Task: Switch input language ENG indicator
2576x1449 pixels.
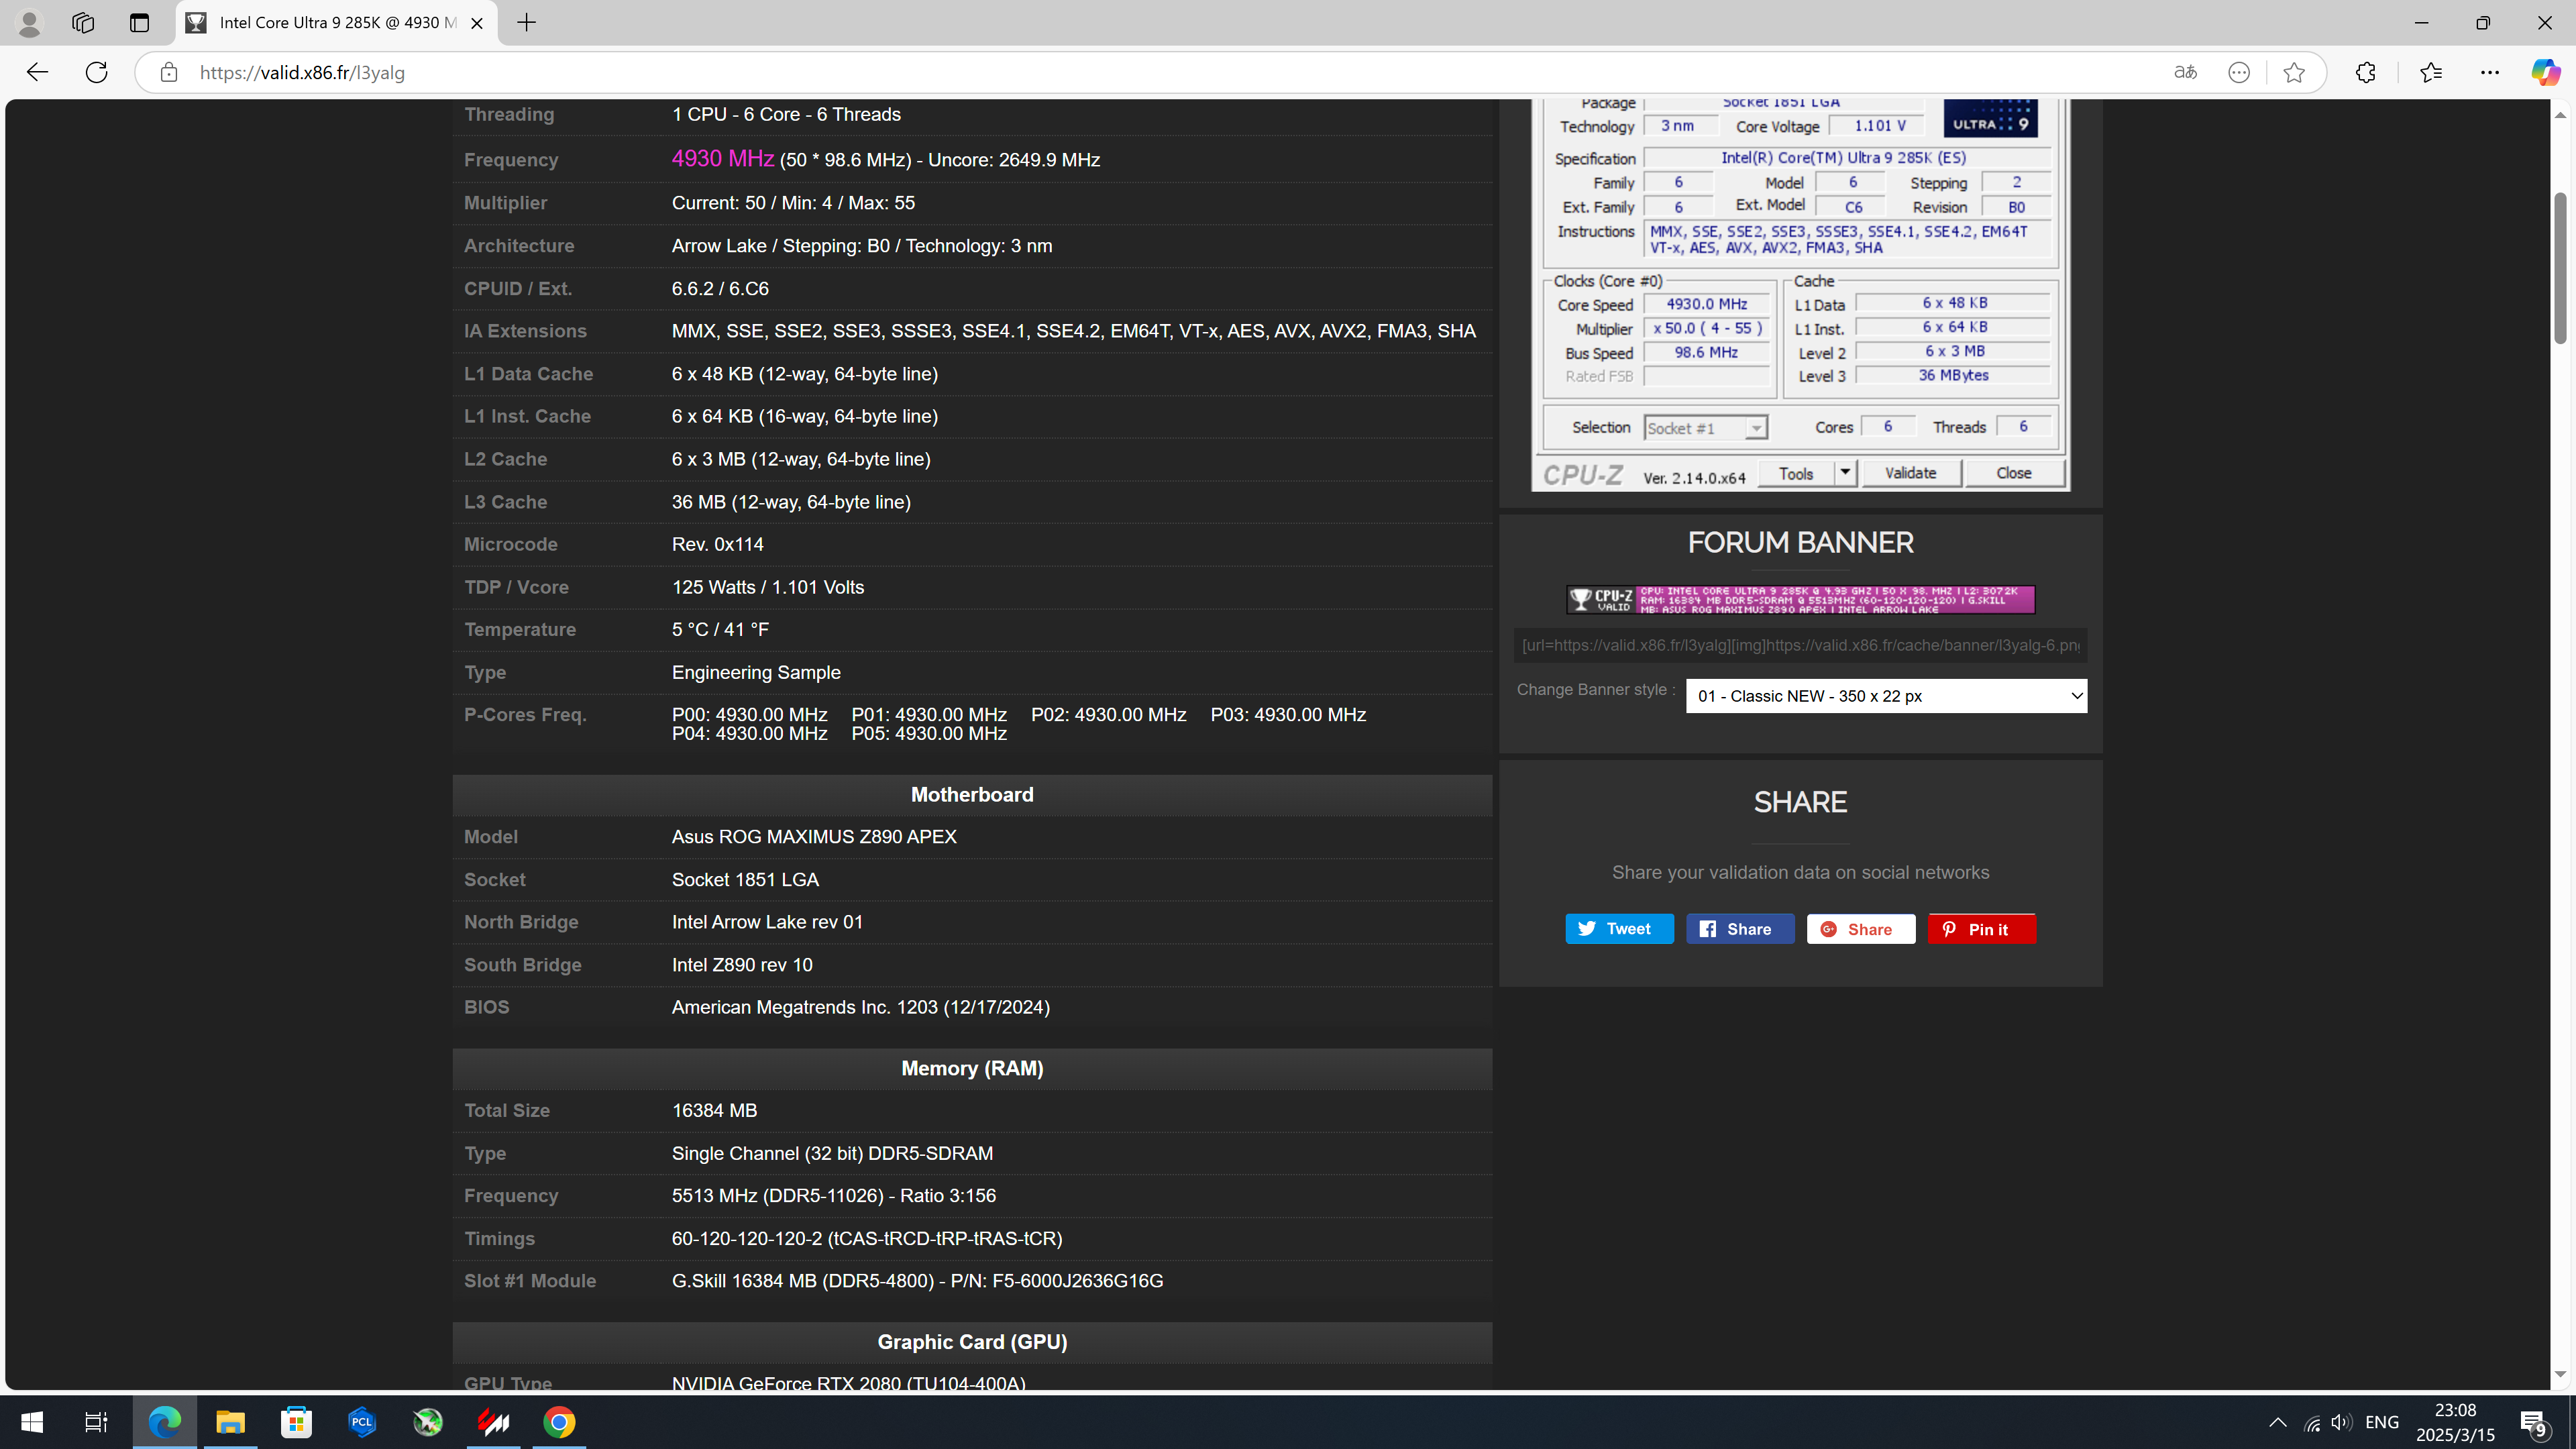Action: [x=2382, y=1423]
